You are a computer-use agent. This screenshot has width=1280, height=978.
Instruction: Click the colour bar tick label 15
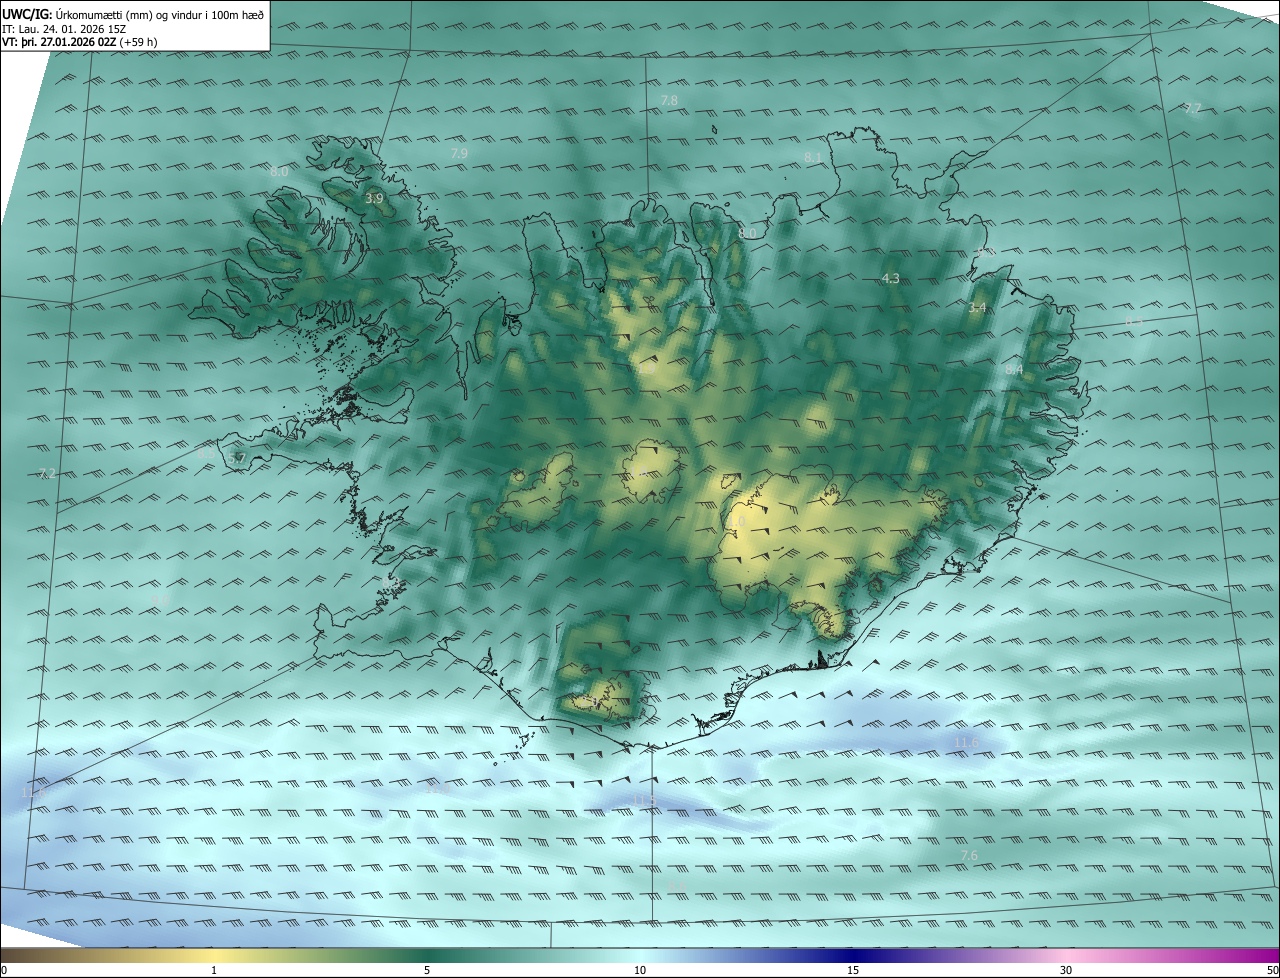point(853,970)
